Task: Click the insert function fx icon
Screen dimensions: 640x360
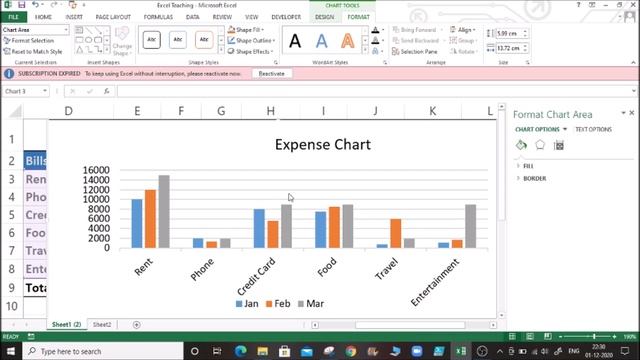Action: click(x=106, y=91)
